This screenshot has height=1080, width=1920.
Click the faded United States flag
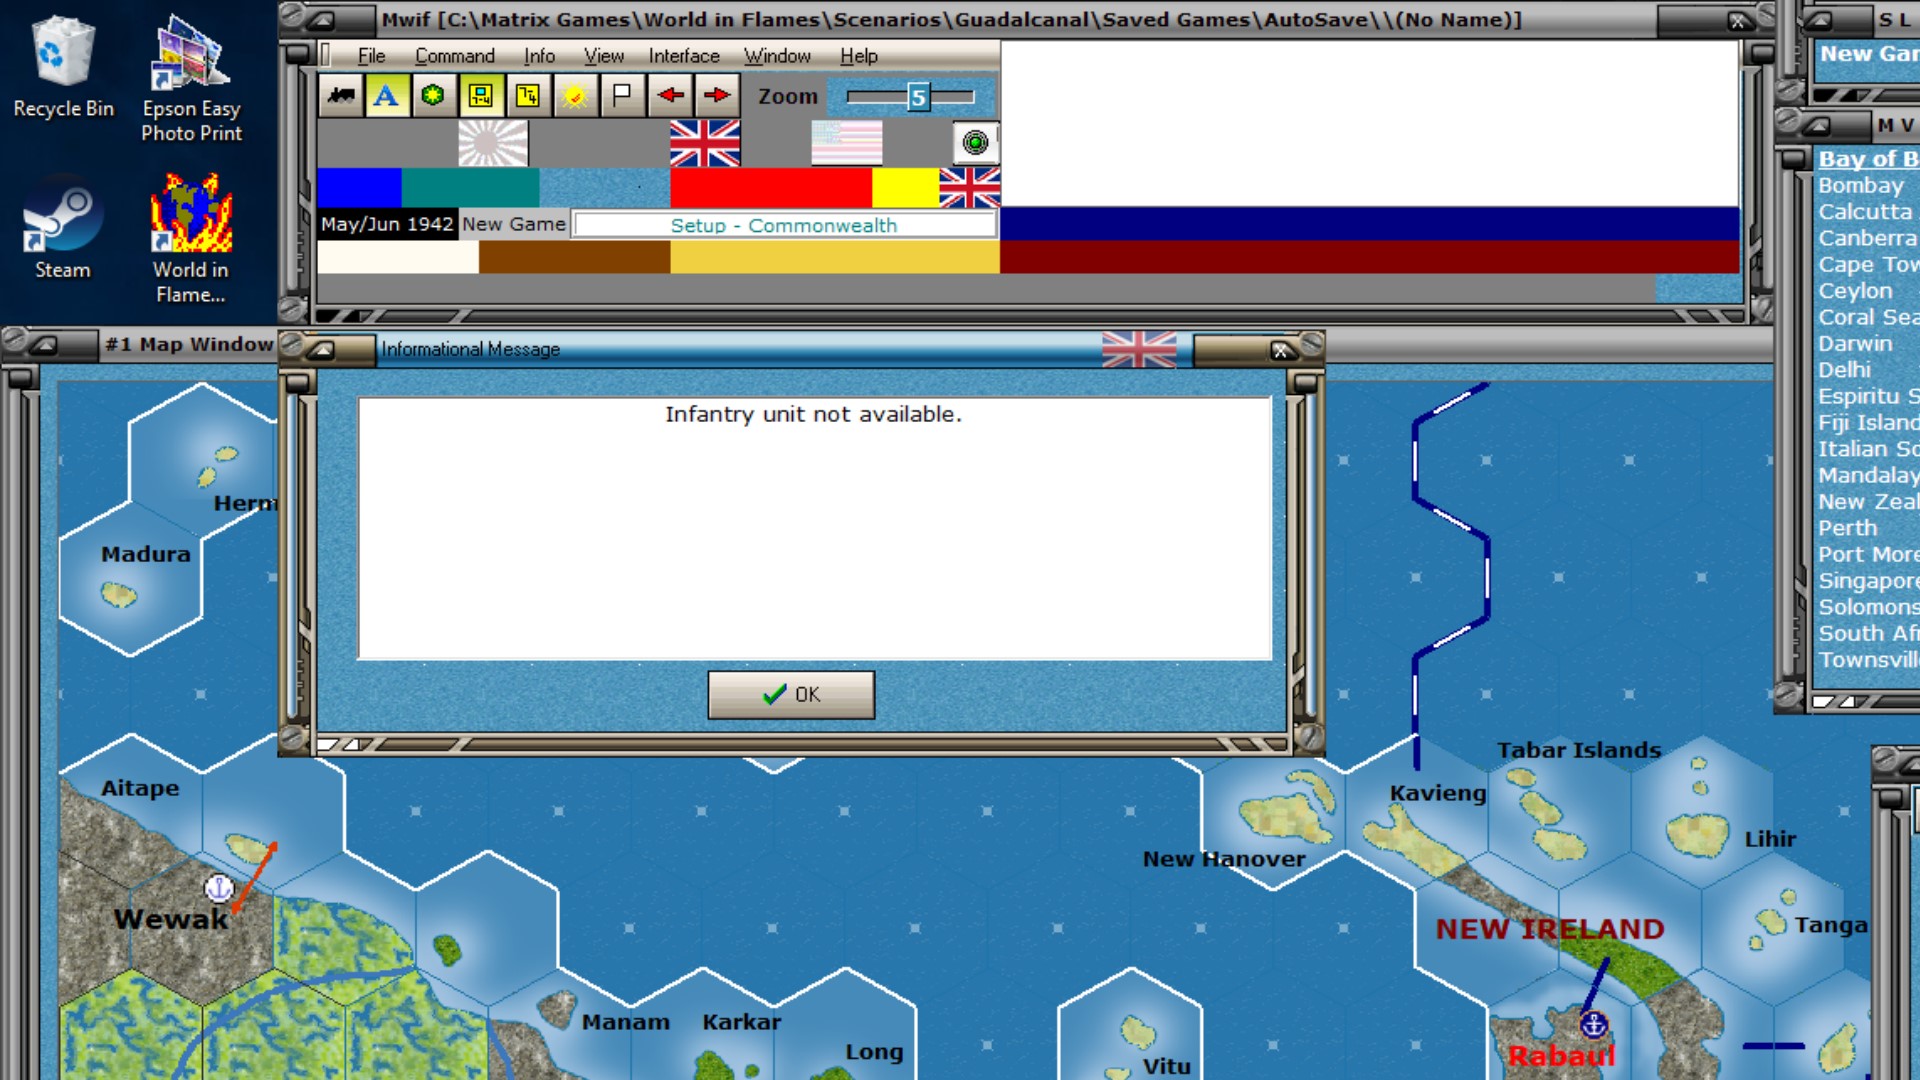847,143
